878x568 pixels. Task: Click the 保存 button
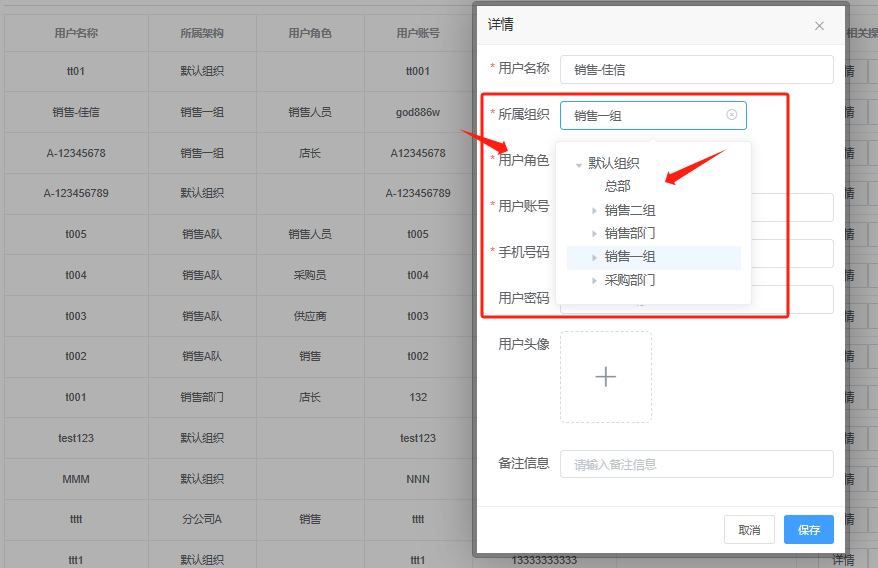point(808,530)
